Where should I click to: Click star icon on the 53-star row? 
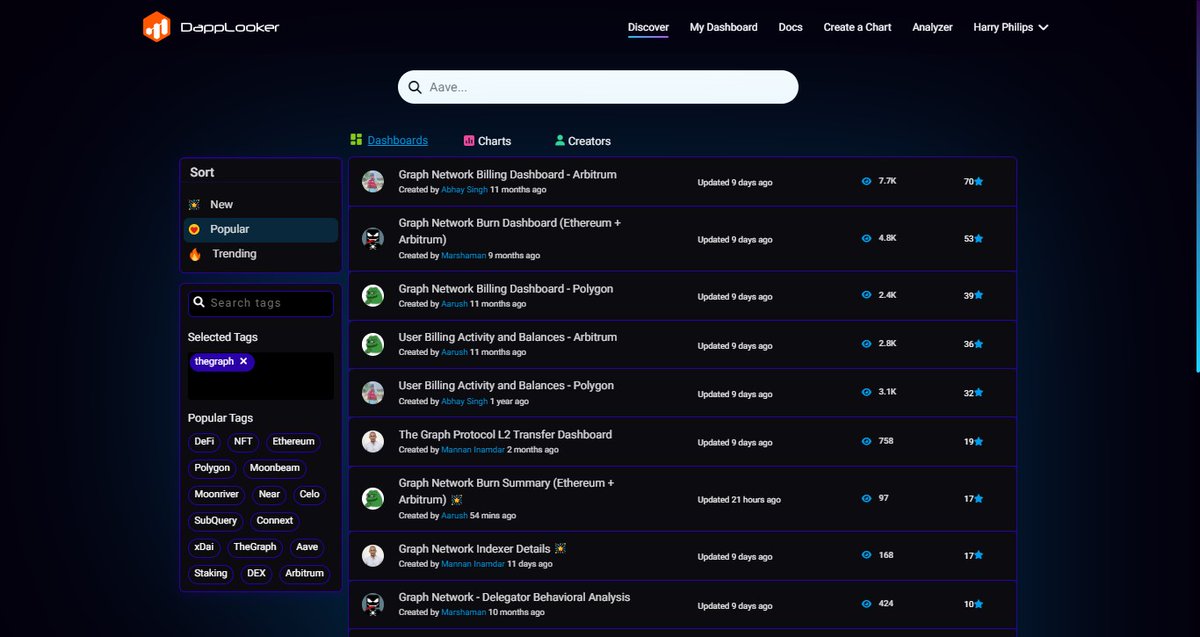click(979, 239)
